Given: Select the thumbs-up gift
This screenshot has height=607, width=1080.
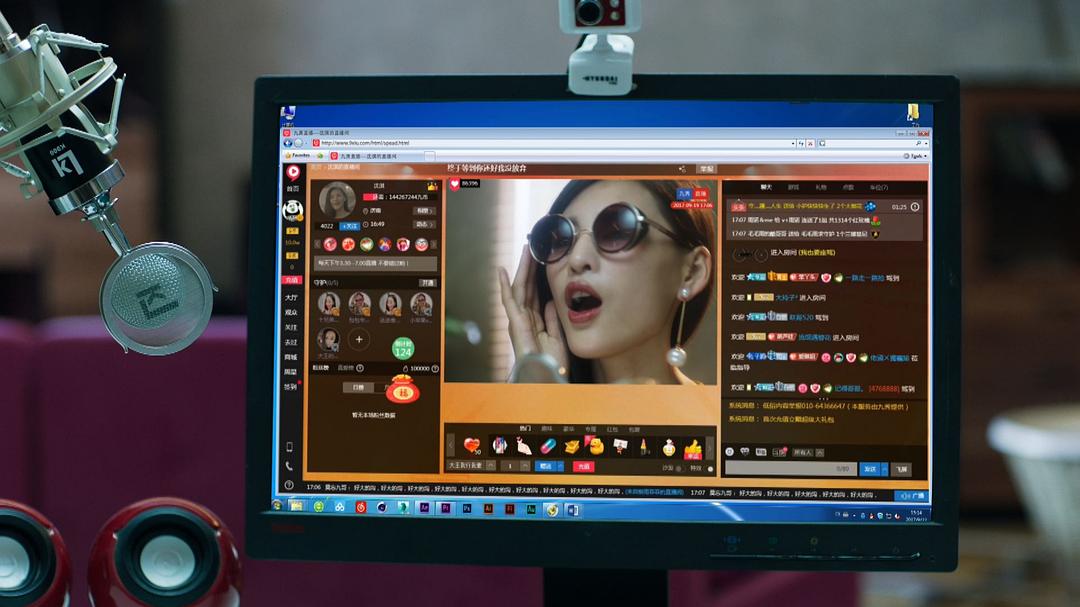Looking at the screenshot, I should pos(692,449).
